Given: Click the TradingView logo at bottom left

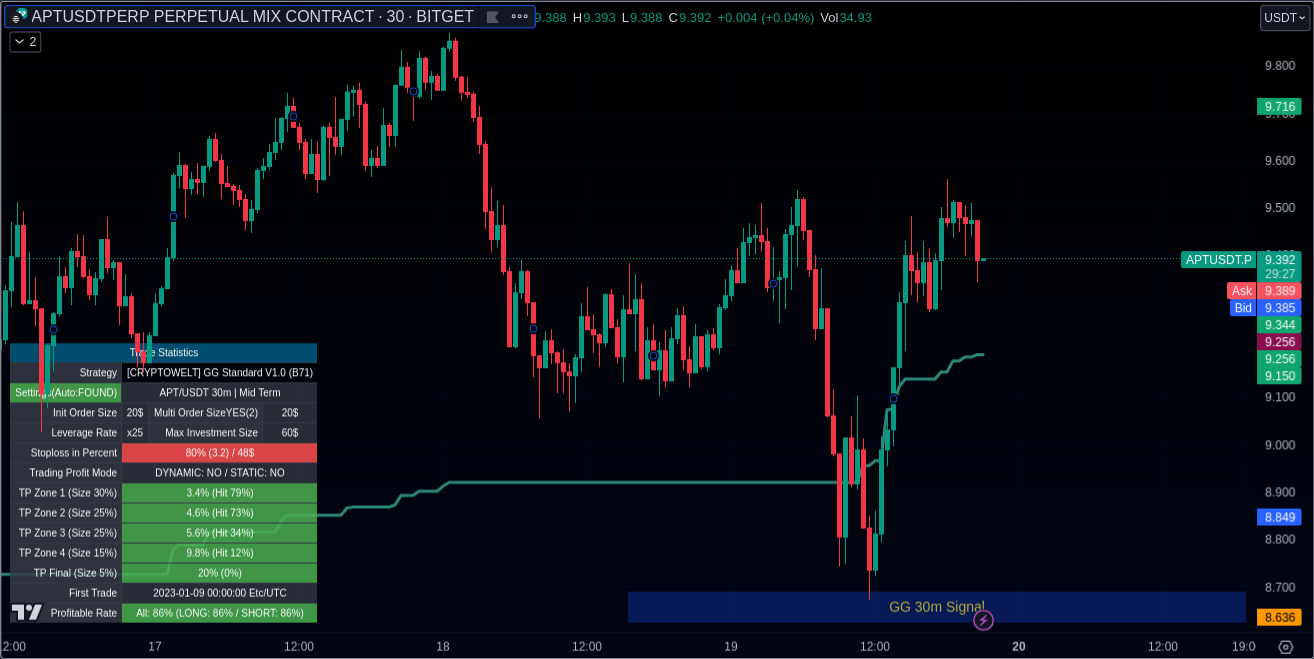Looking at the screenshot, I should [x=27, y=612].
